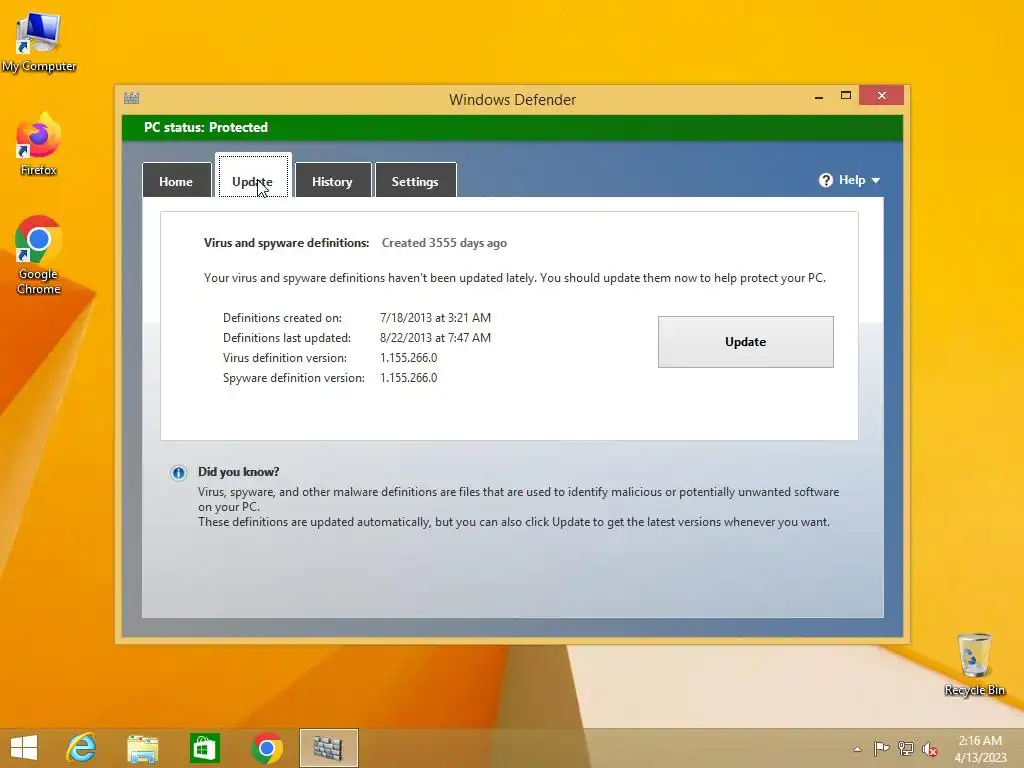Click 'Definitions last updated:' label
This screenshot has width=1024, height=768.
[287, 338]
